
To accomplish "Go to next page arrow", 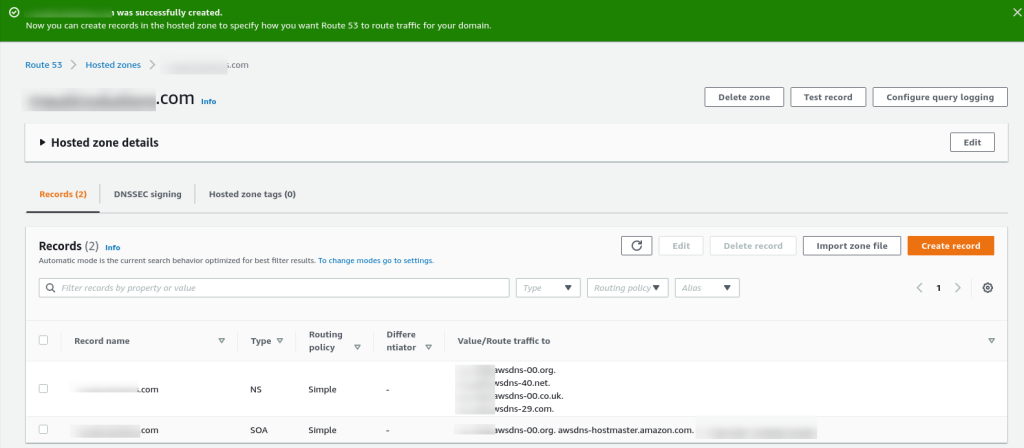I will click(958, 288).
